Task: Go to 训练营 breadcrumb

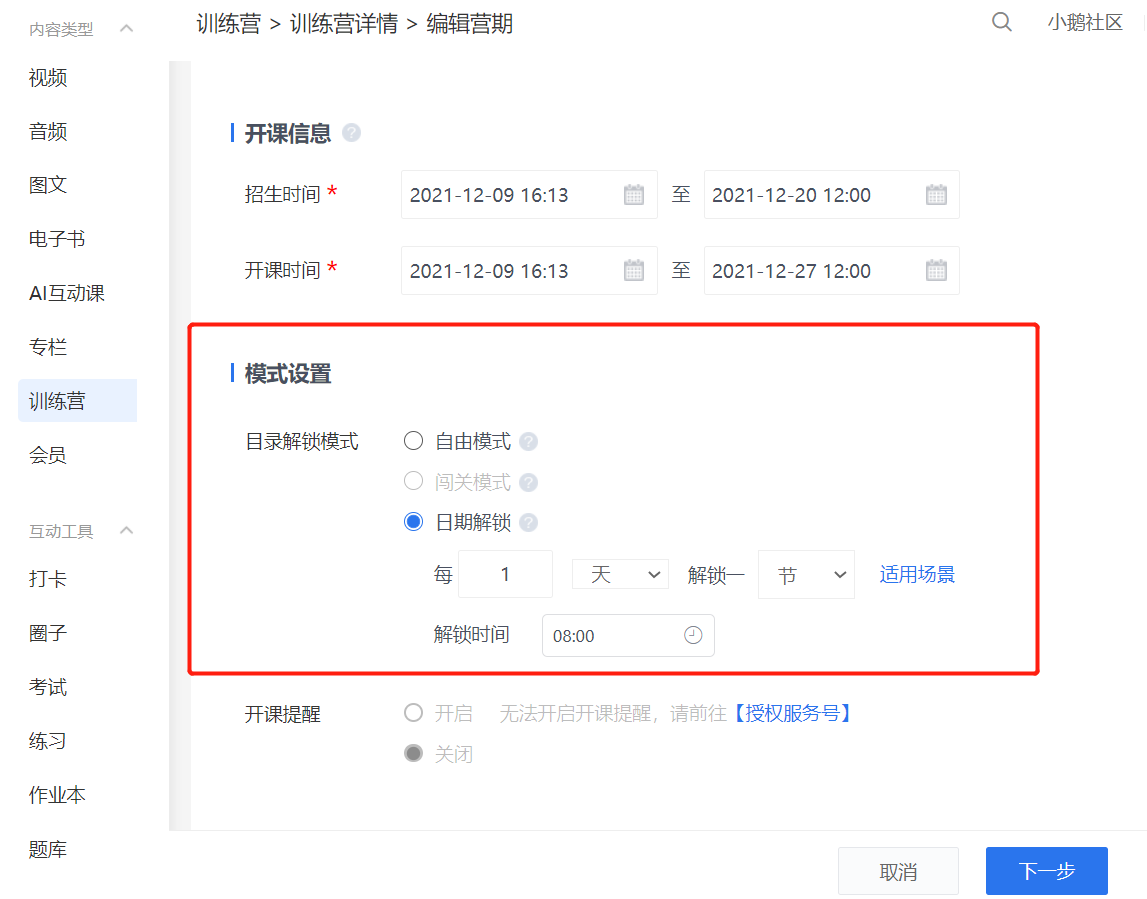Action: 229,24
